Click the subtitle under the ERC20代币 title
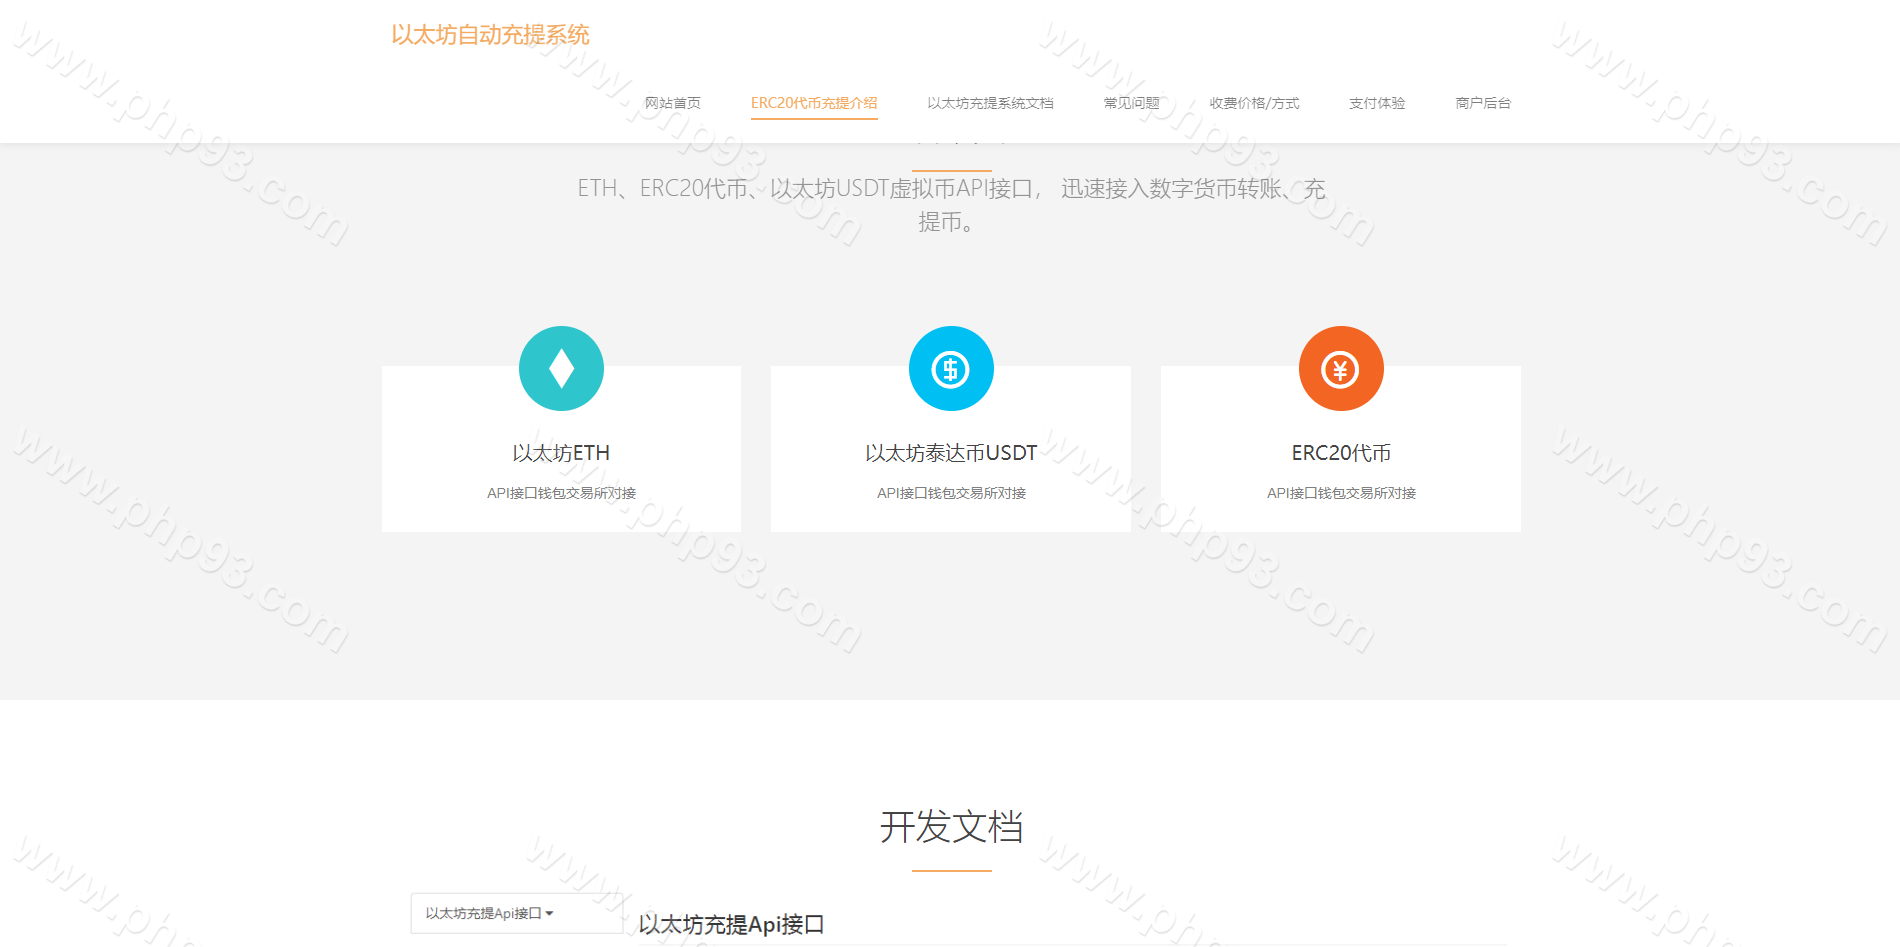 point(1341,493)
